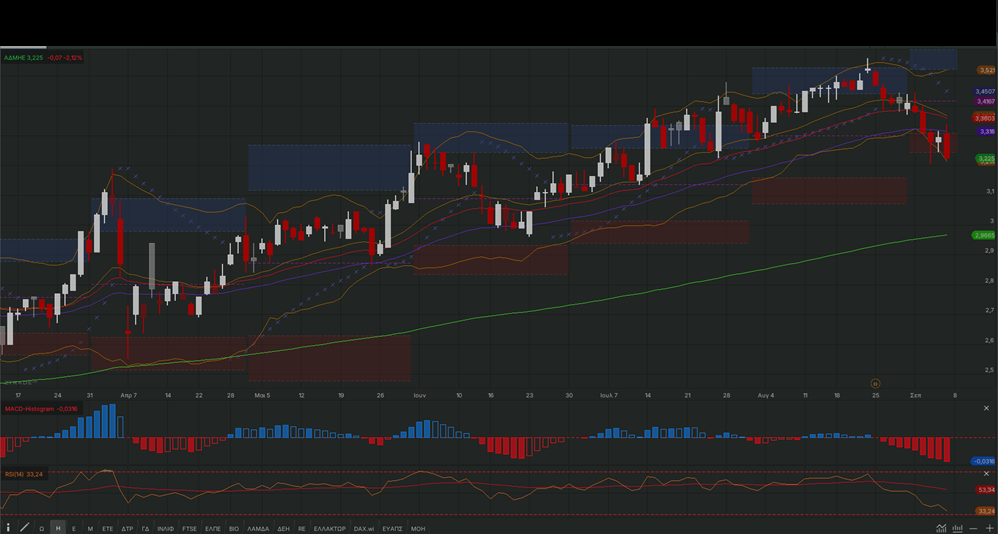Image resolution: width=998 pixels, height=534 pixels.
Task: Zoom in with the plus icon
Action: coord(989,528)
